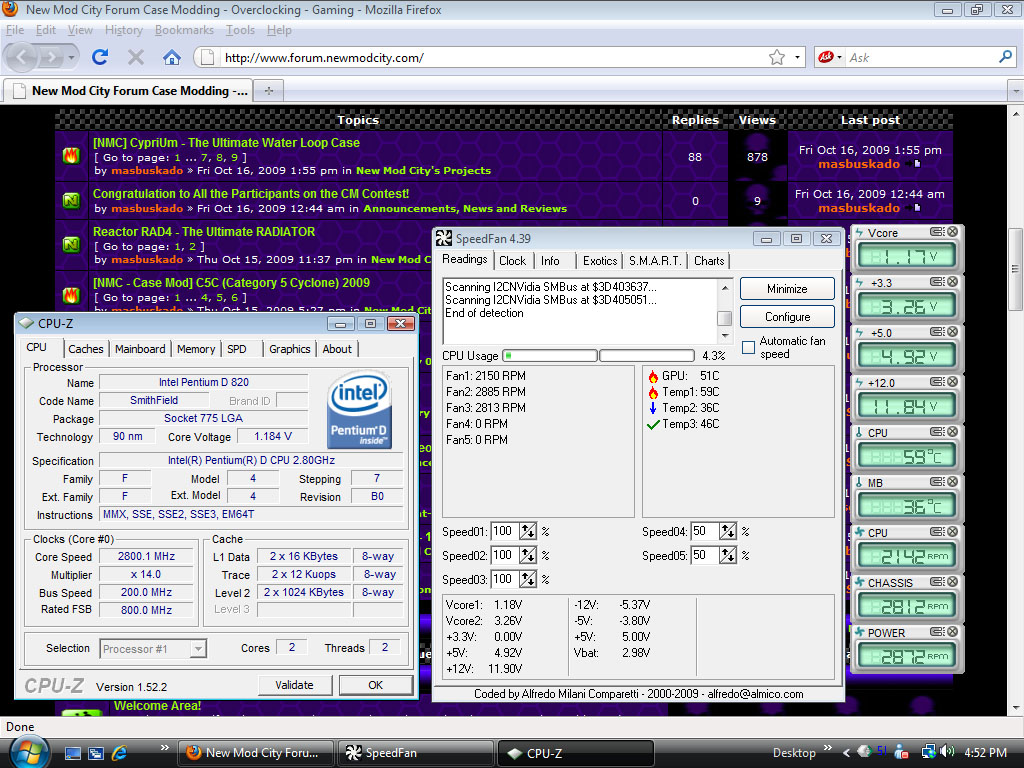
Task: Click Firefox Reload page icon
Action: point(100,57)
